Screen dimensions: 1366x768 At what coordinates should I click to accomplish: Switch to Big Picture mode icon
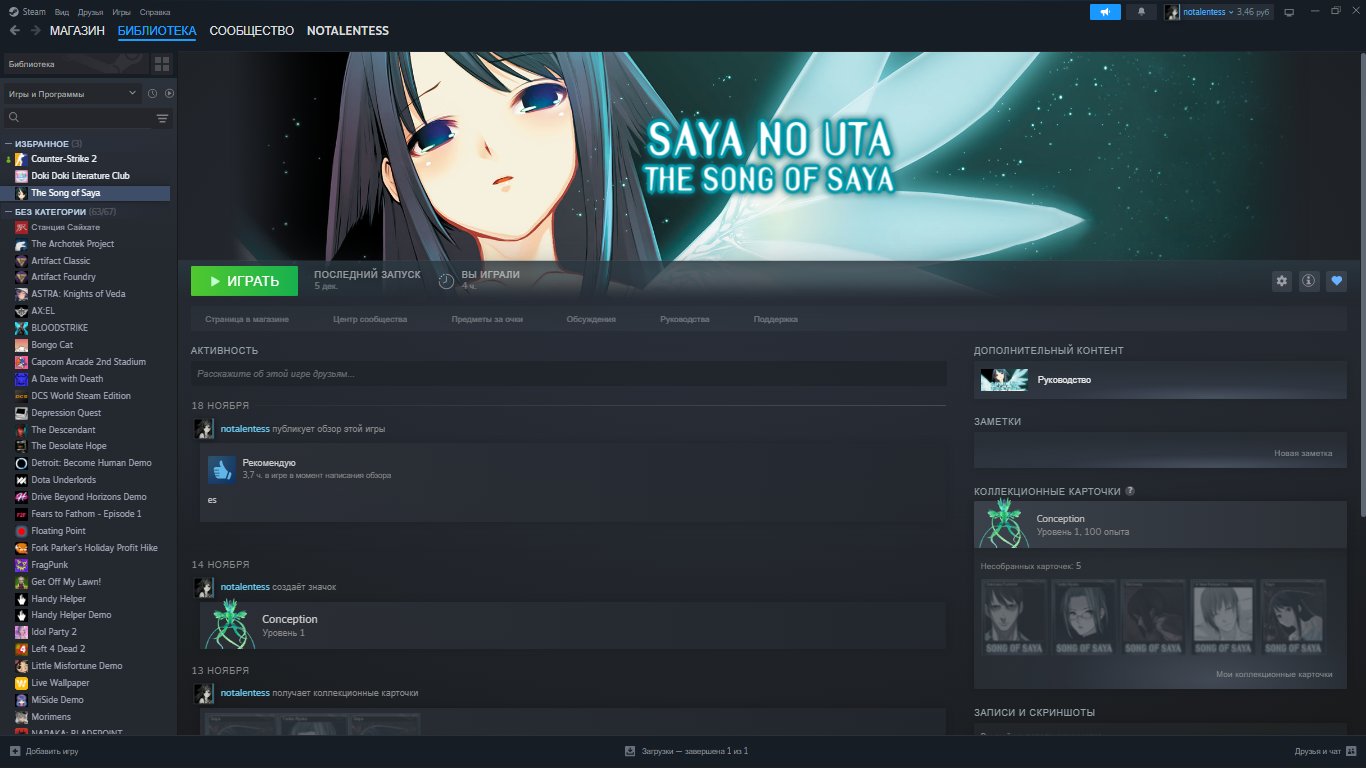(x=1289, y=12)
